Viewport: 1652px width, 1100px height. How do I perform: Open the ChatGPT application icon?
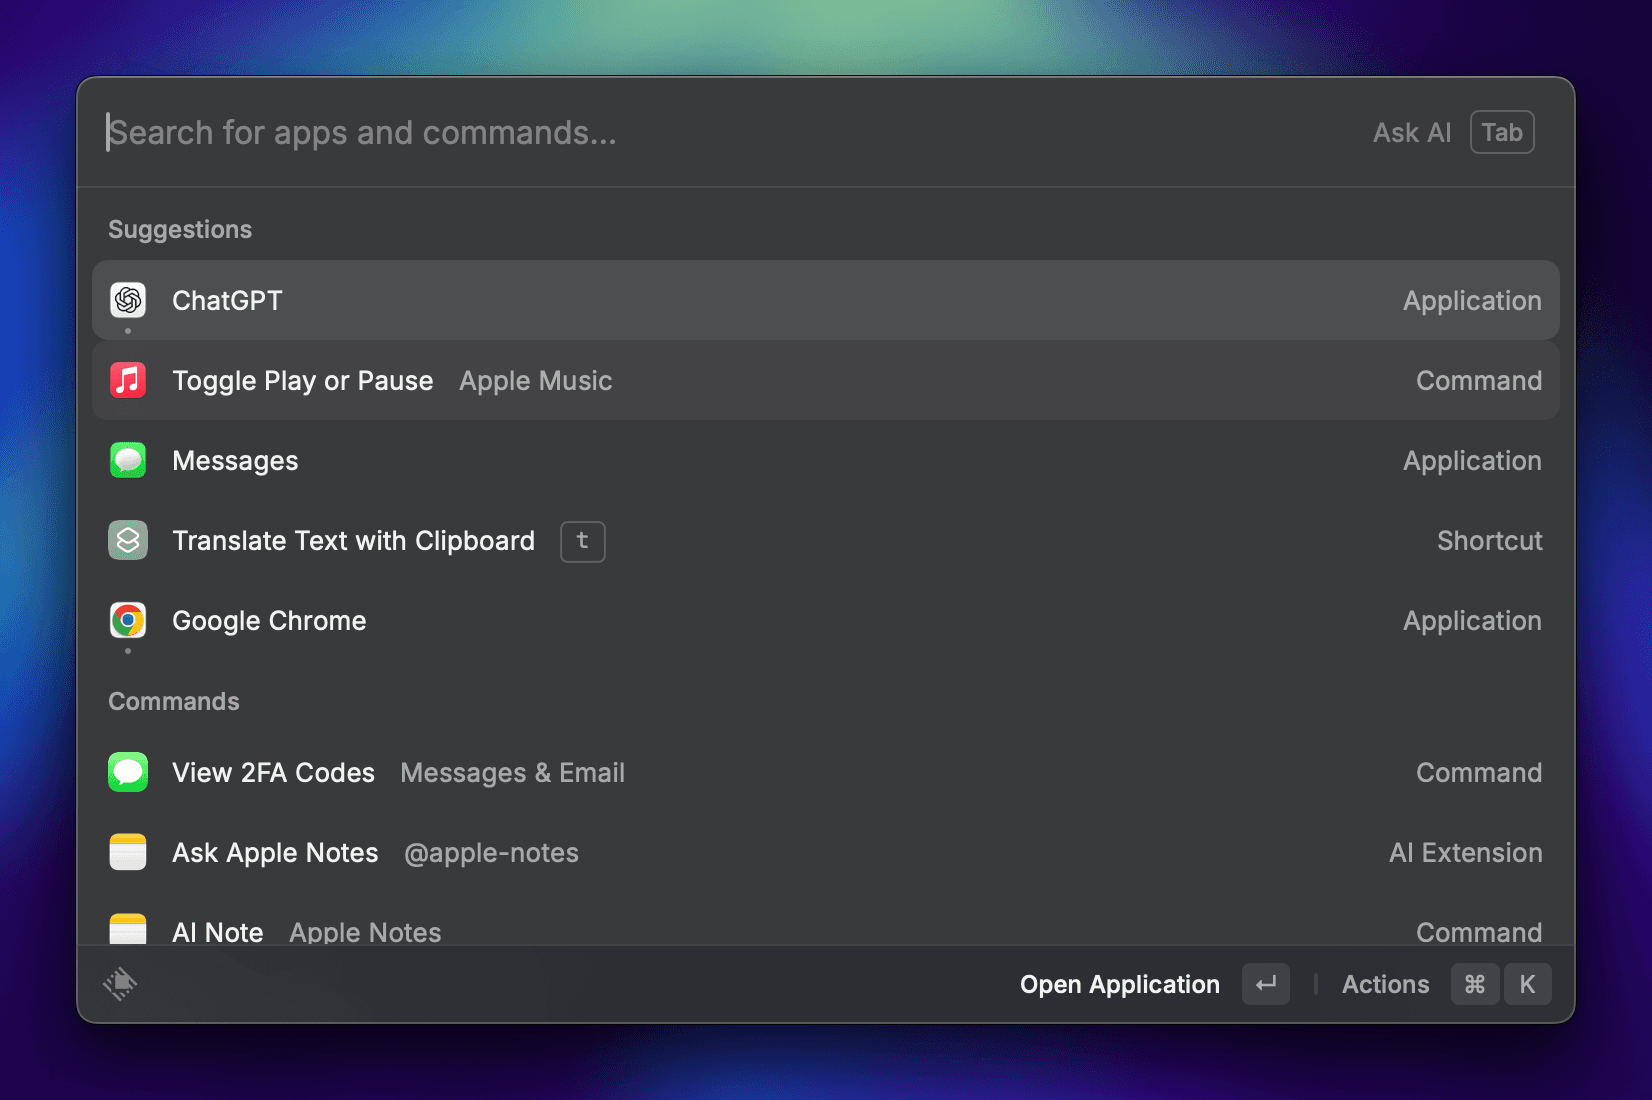[127, 300]
